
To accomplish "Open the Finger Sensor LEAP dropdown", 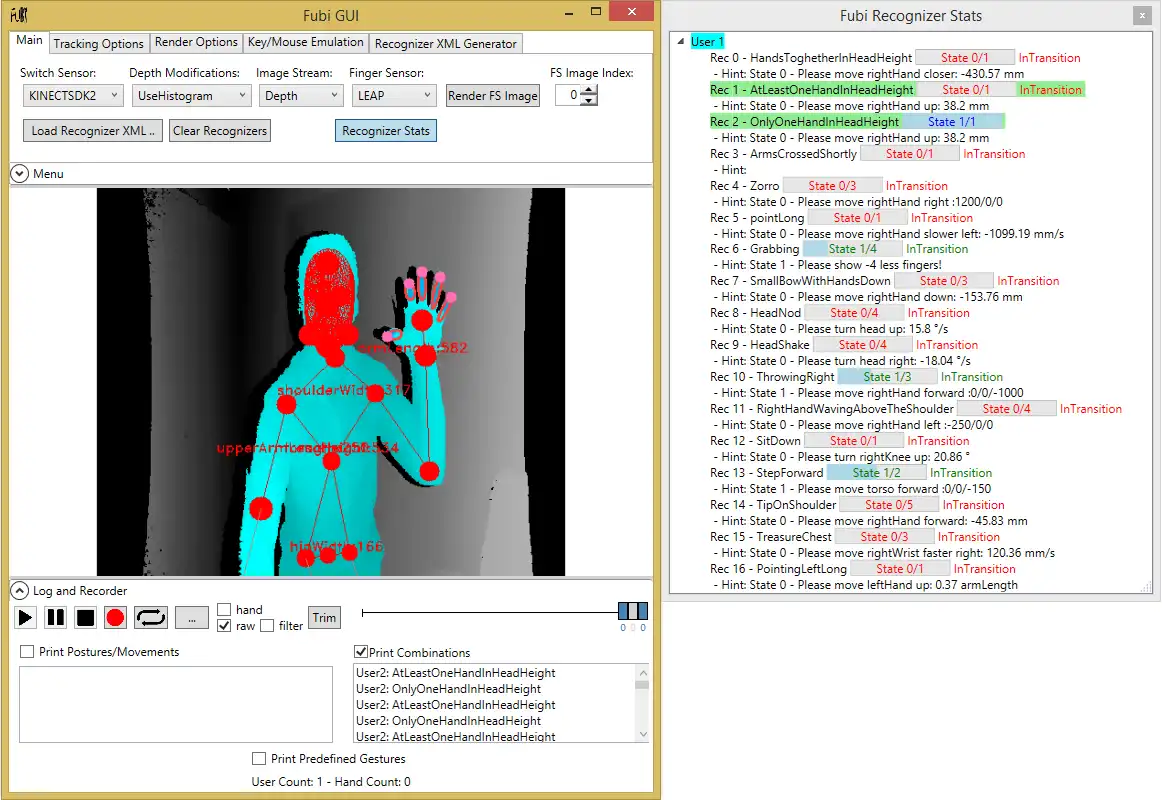I will [x=392, y=96].
